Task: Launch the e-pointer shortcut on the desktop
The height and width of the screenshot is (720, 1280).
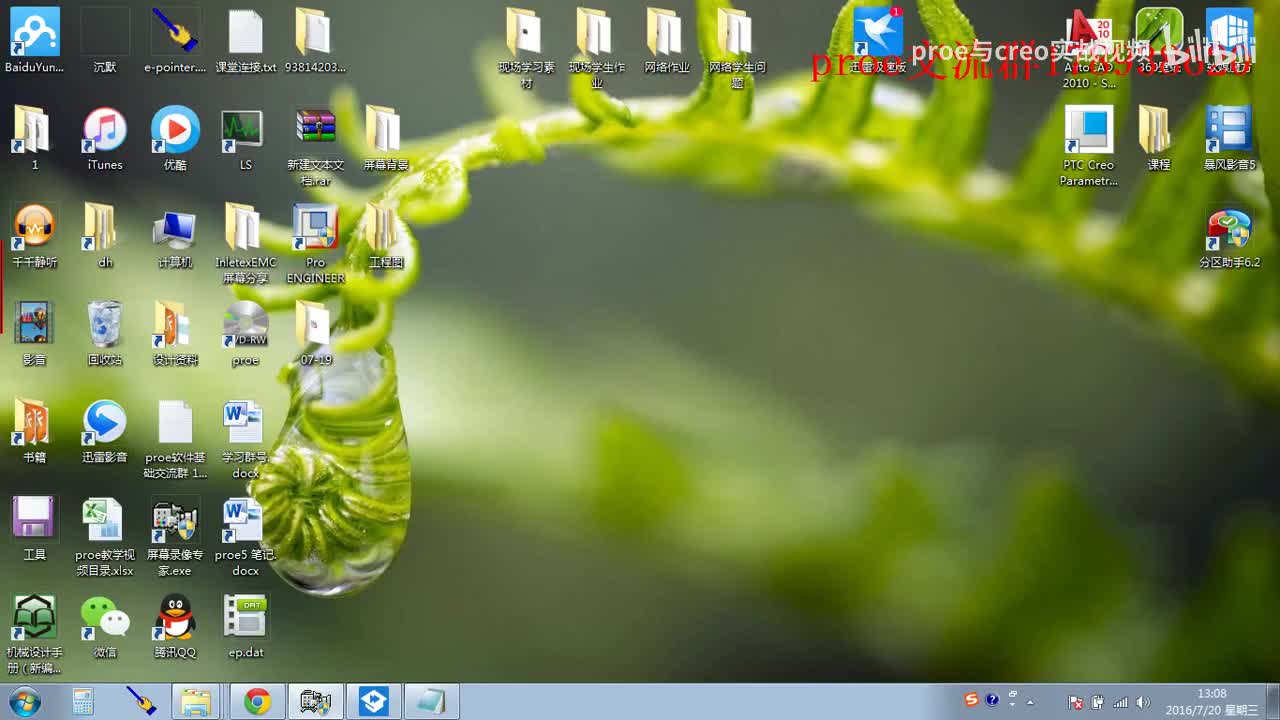Action: (175, 40)
